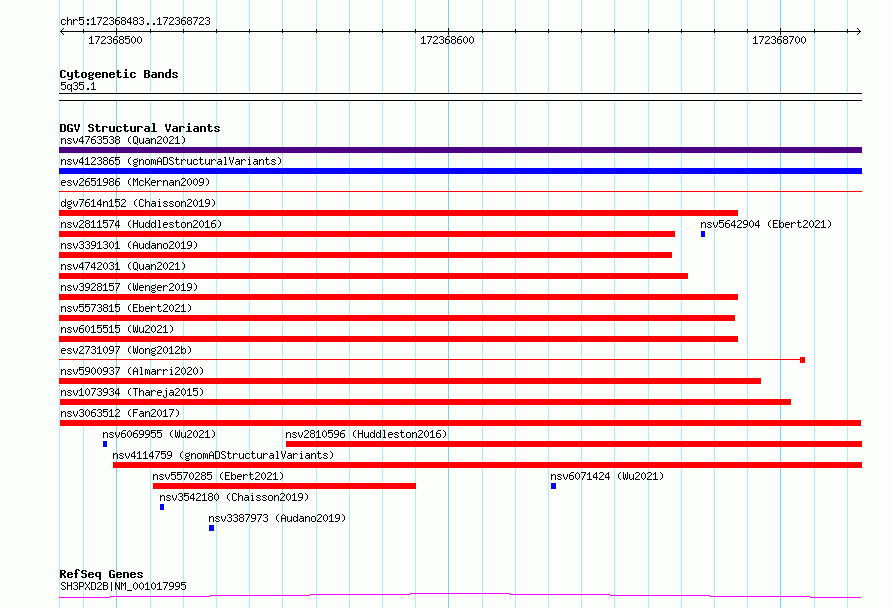This screenshot has height=608, width=890.
Task: Click the nsv3387973 (Audano2019) label text
Action: 277,518
